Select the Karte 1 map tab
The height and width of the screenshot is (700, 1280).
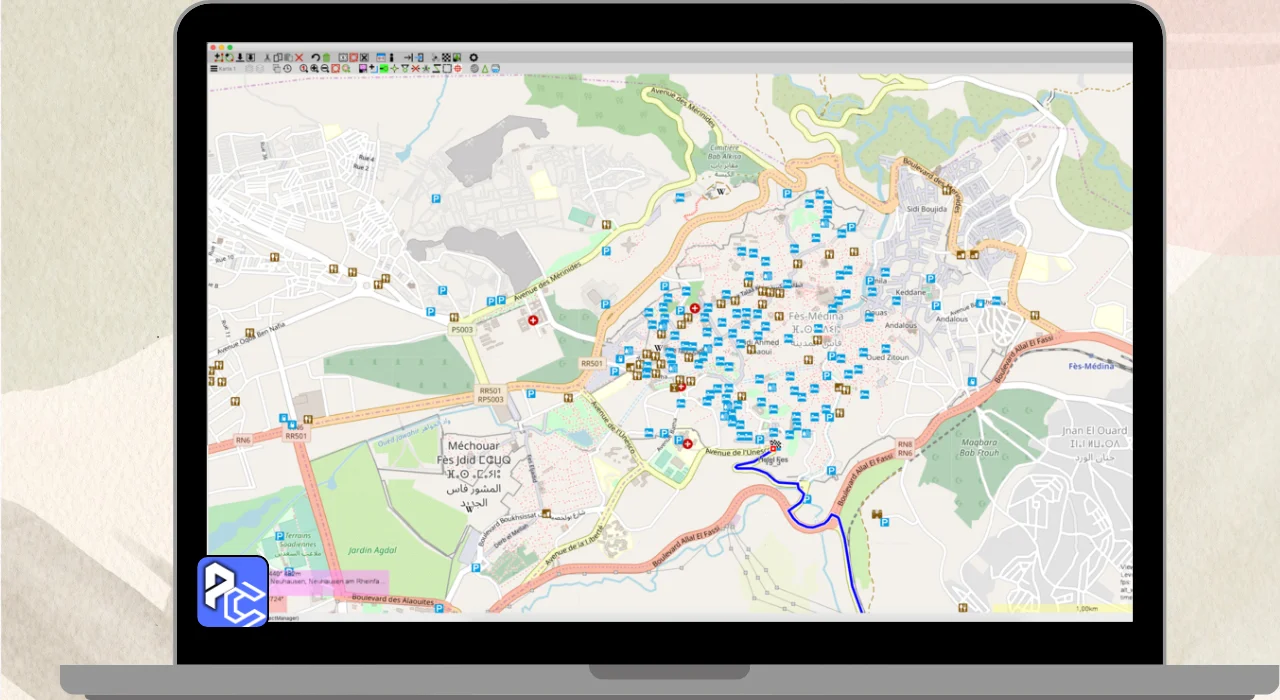pos(227,69)
